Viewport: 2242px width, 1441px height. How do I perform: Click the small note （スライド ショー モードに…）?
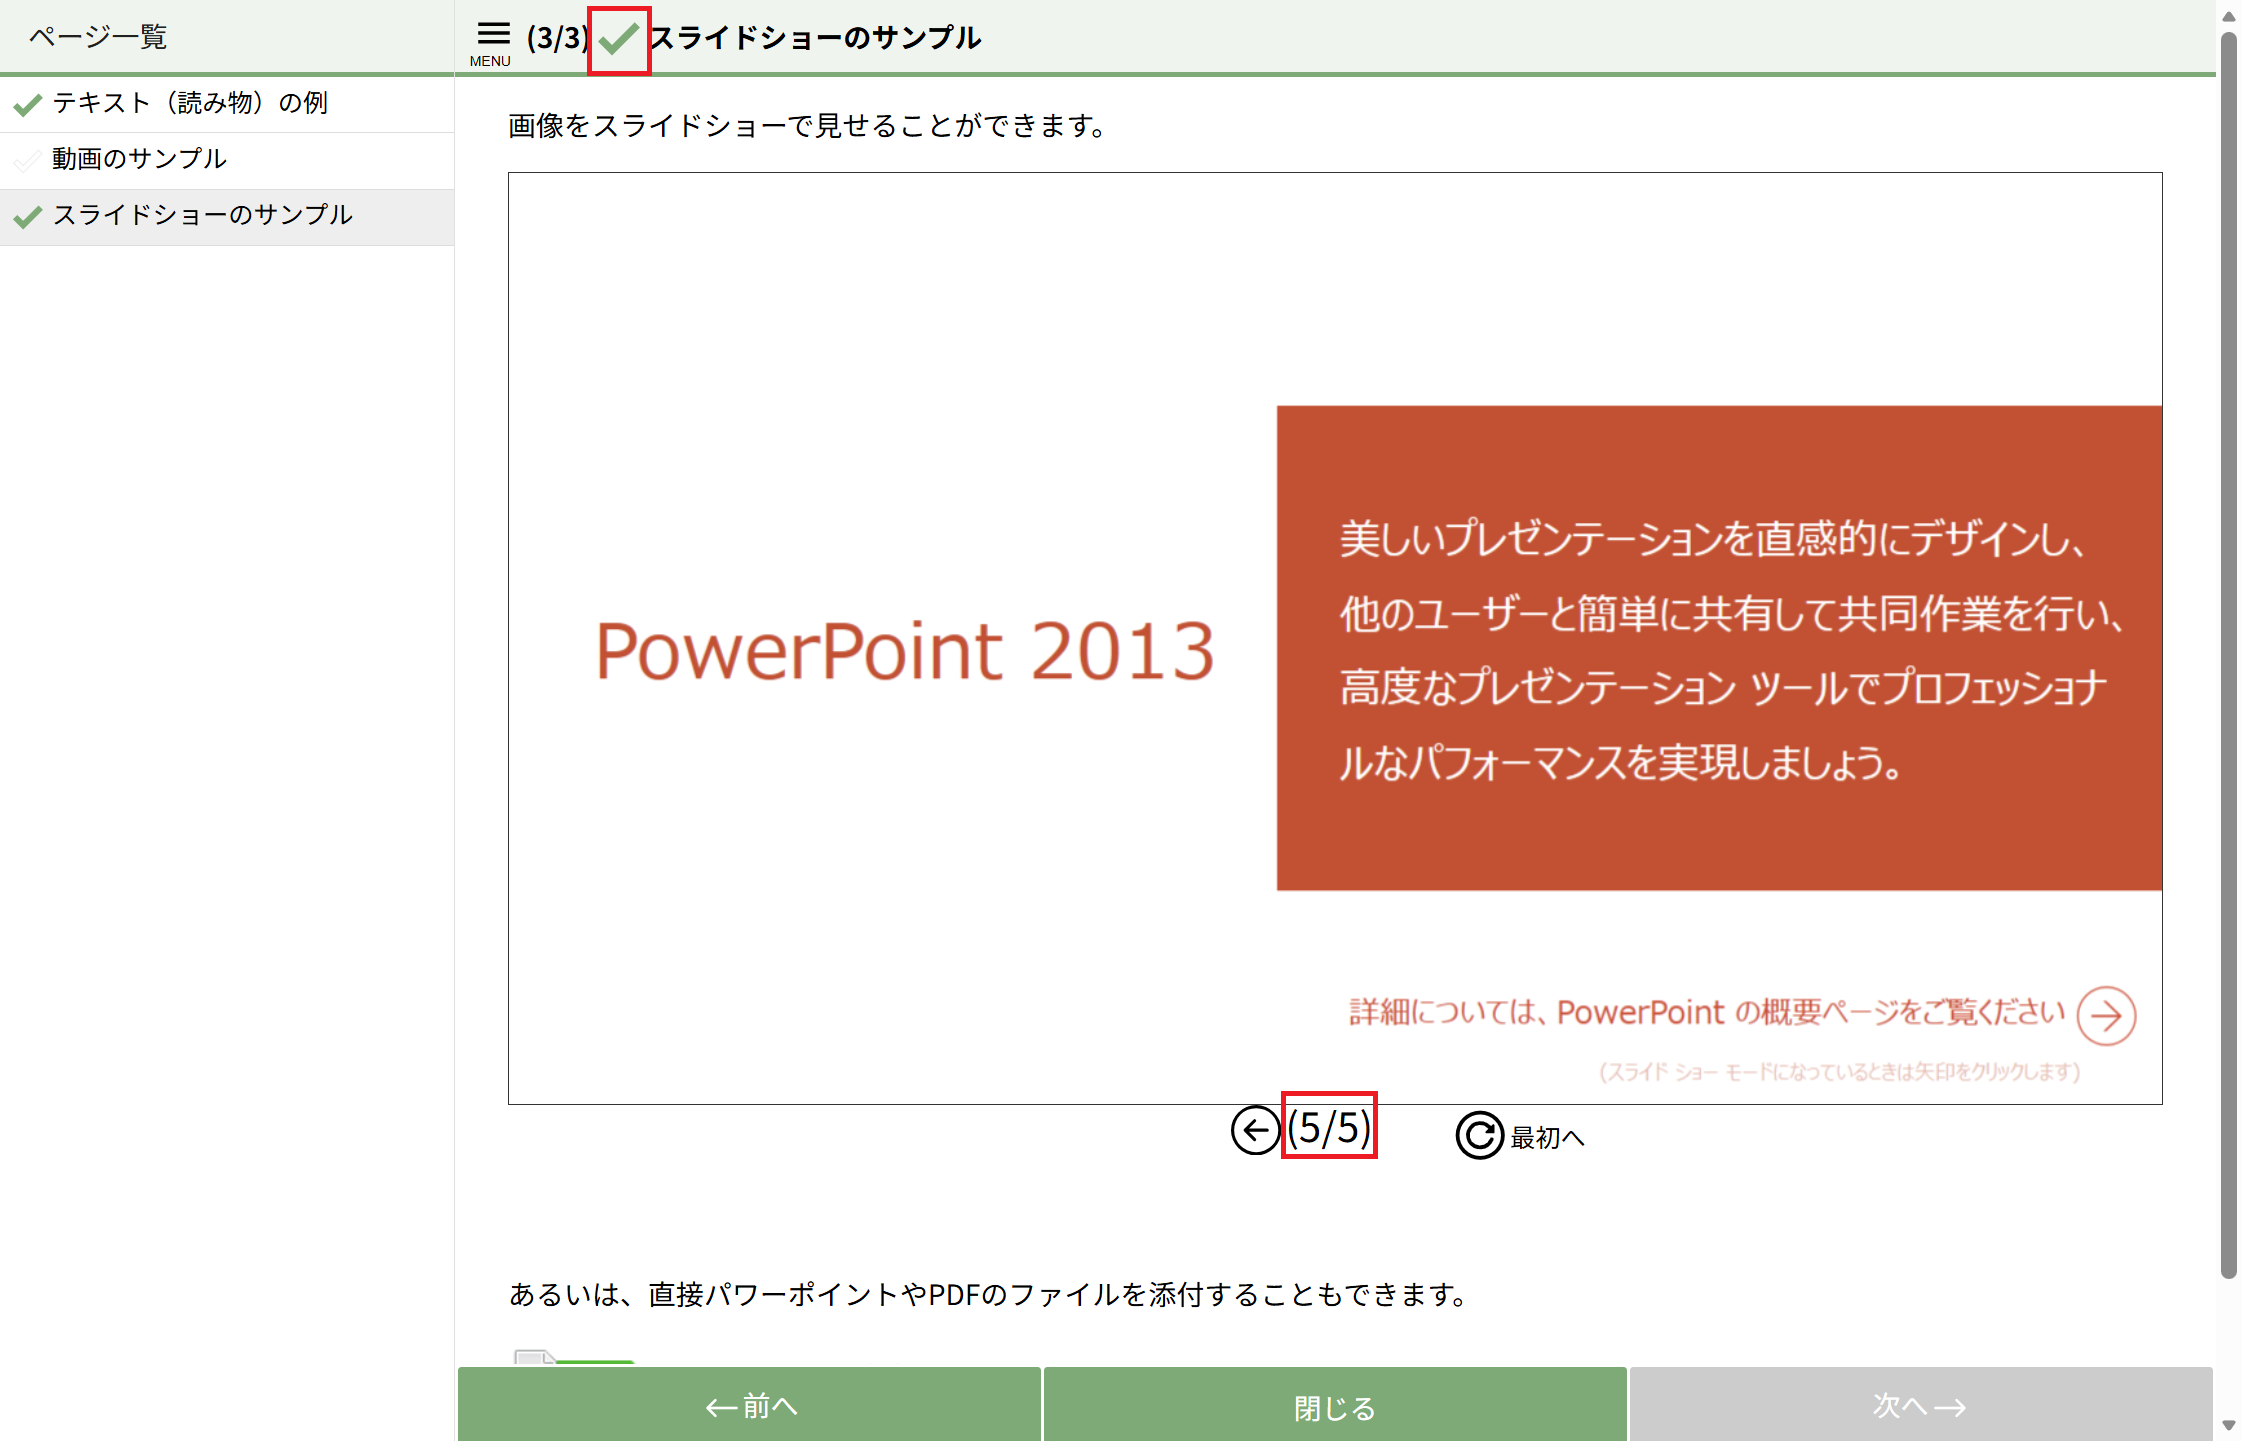(1839, 1072)
